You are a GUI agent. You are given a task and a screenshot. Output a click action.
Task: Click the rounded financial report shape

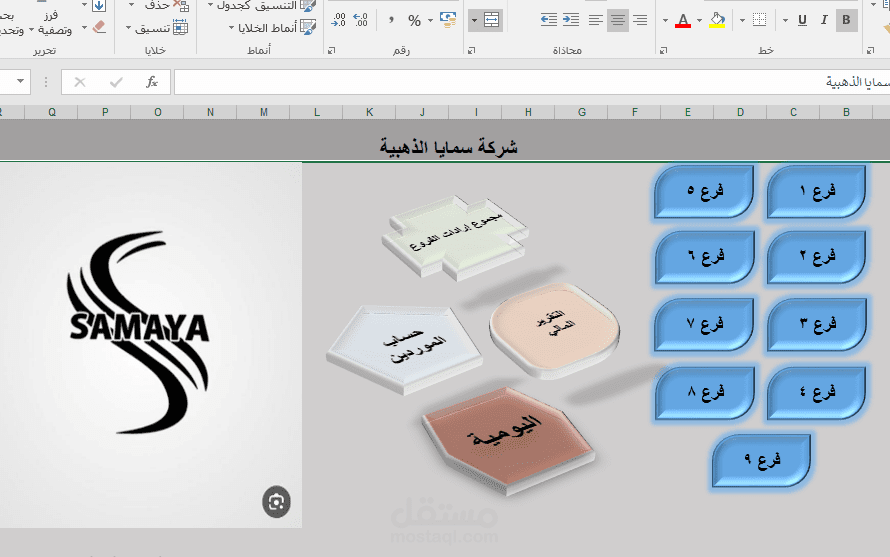coord(555,329)
